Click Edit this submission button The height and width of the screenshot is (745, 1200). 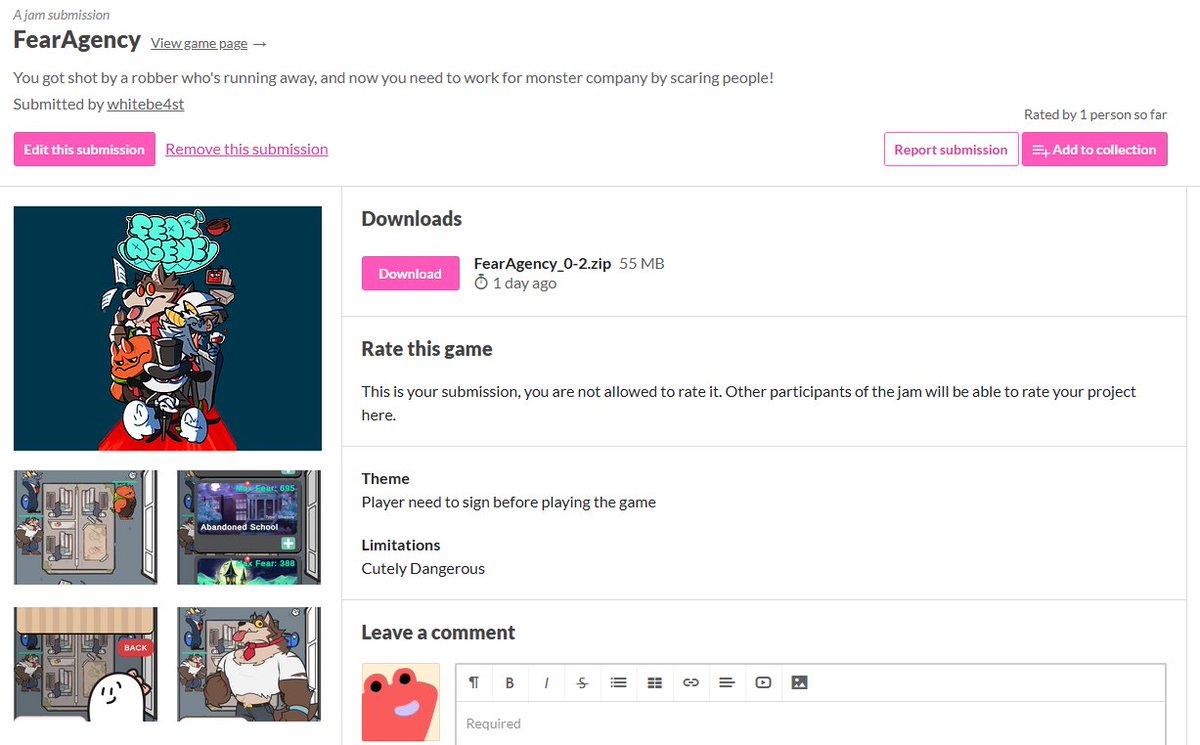point(84,149)
